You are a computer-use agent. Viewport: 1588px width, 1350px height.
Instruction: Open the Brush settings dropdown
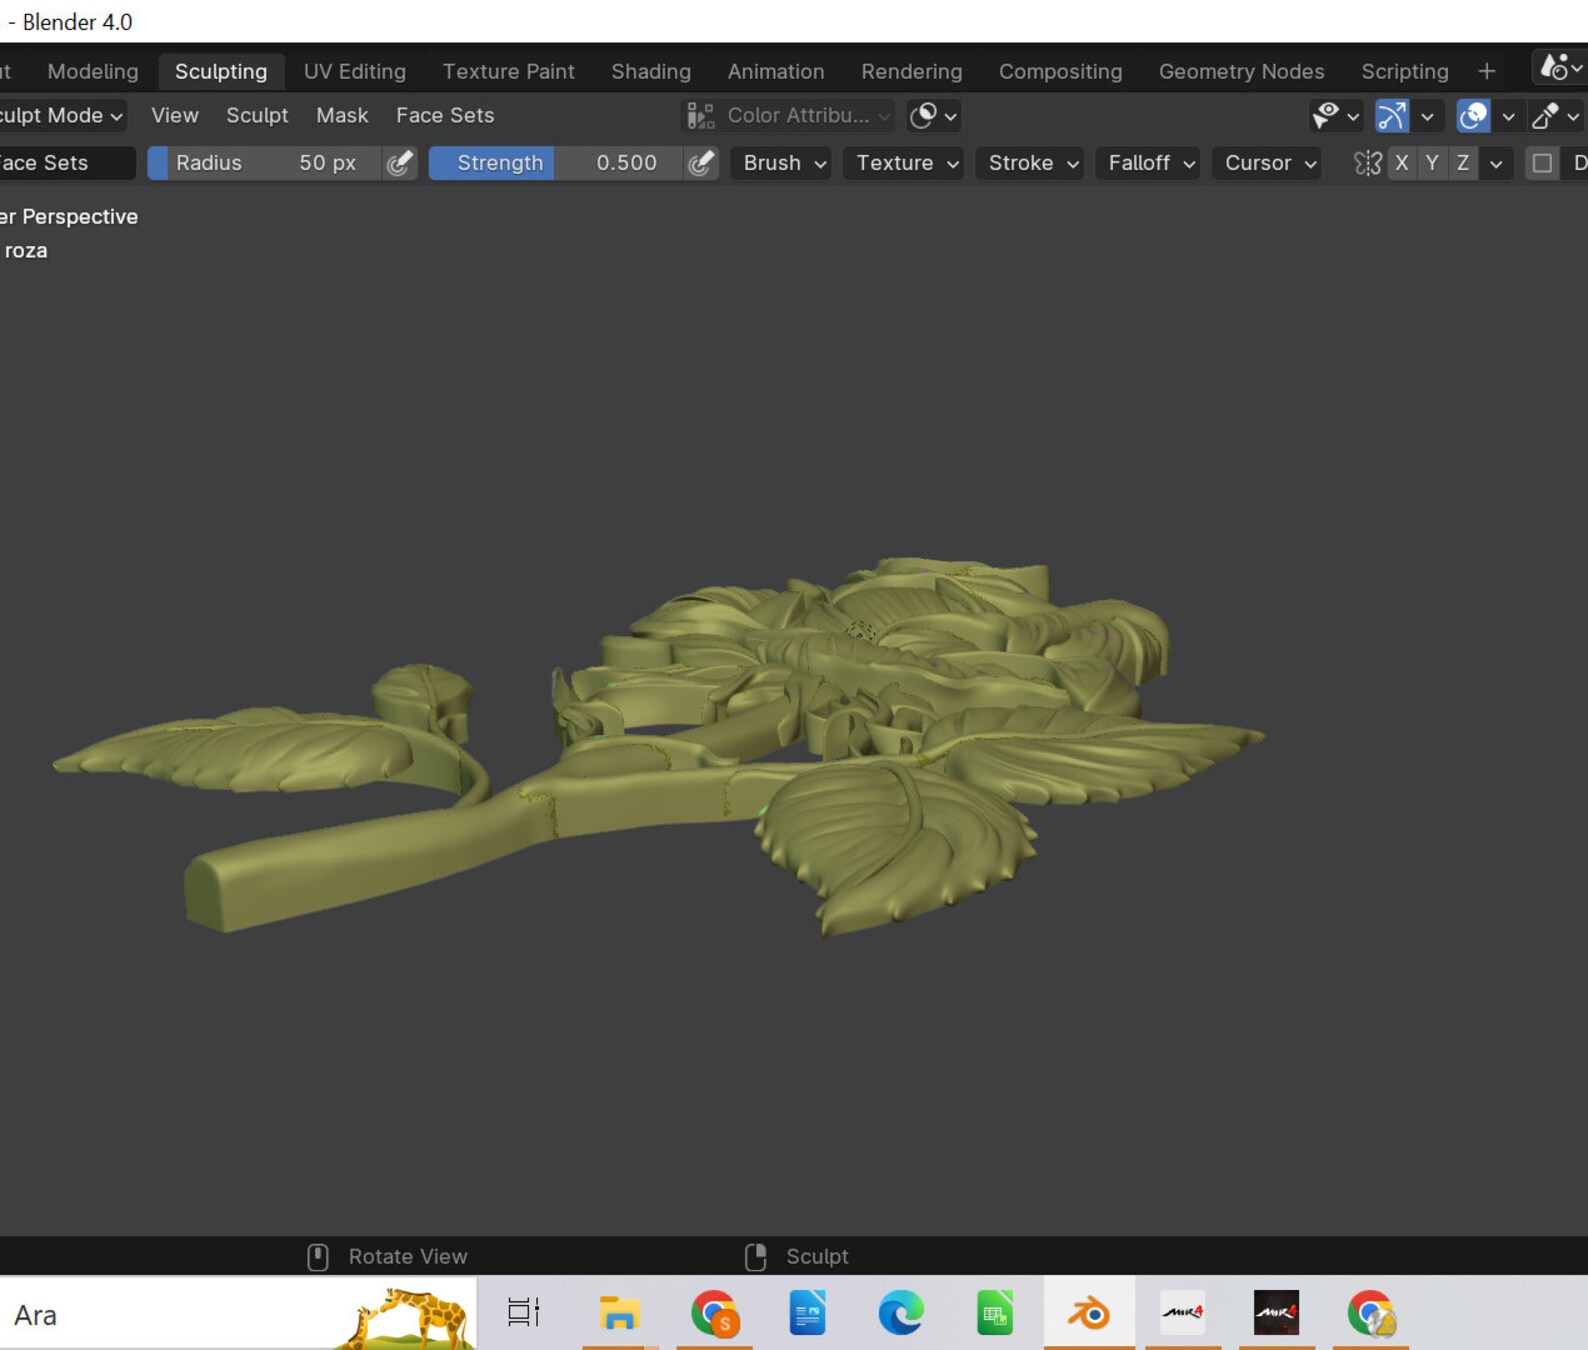click(x=781, y=163)
